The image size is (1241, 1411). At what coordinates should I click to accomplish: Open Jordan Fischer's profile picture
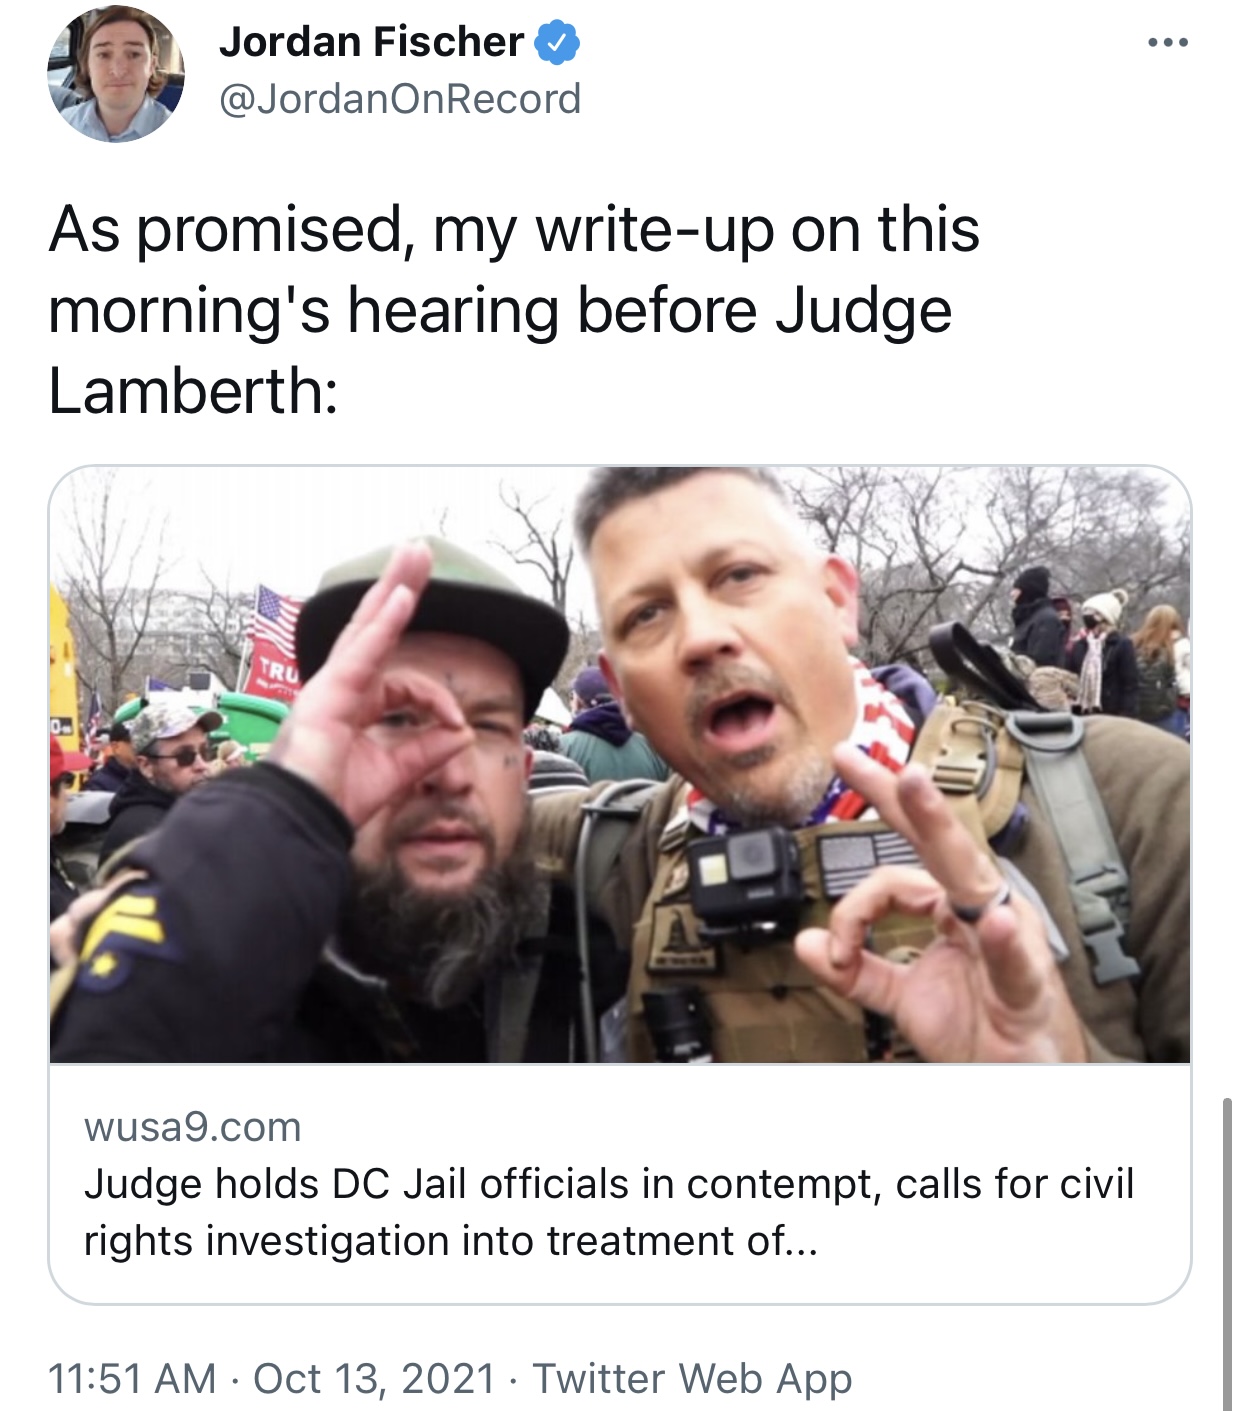click(x=116, y=75)
